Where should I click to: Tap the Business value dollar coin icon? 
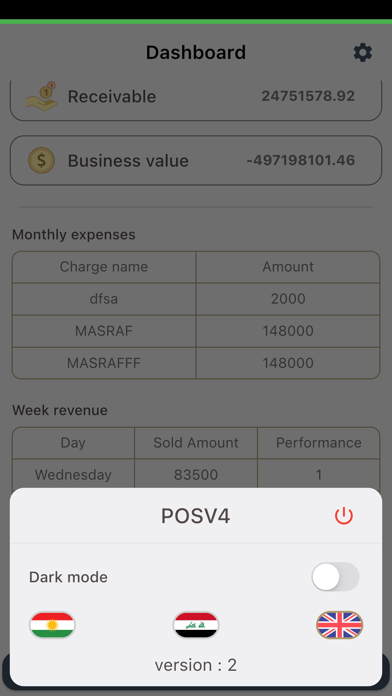pyautogui.click(x=41, y=160)
